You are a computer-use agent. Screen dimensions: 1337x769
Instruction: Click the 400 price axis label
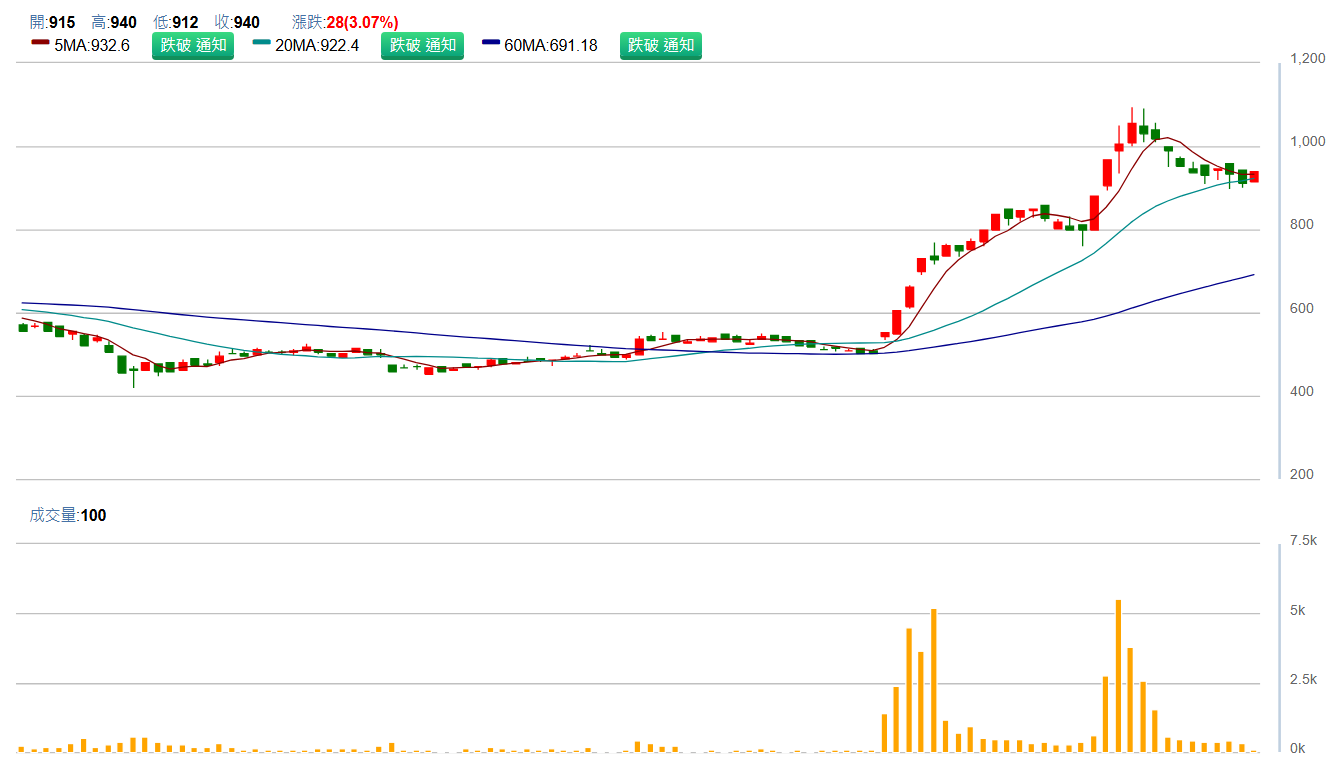pos(1302,392)
